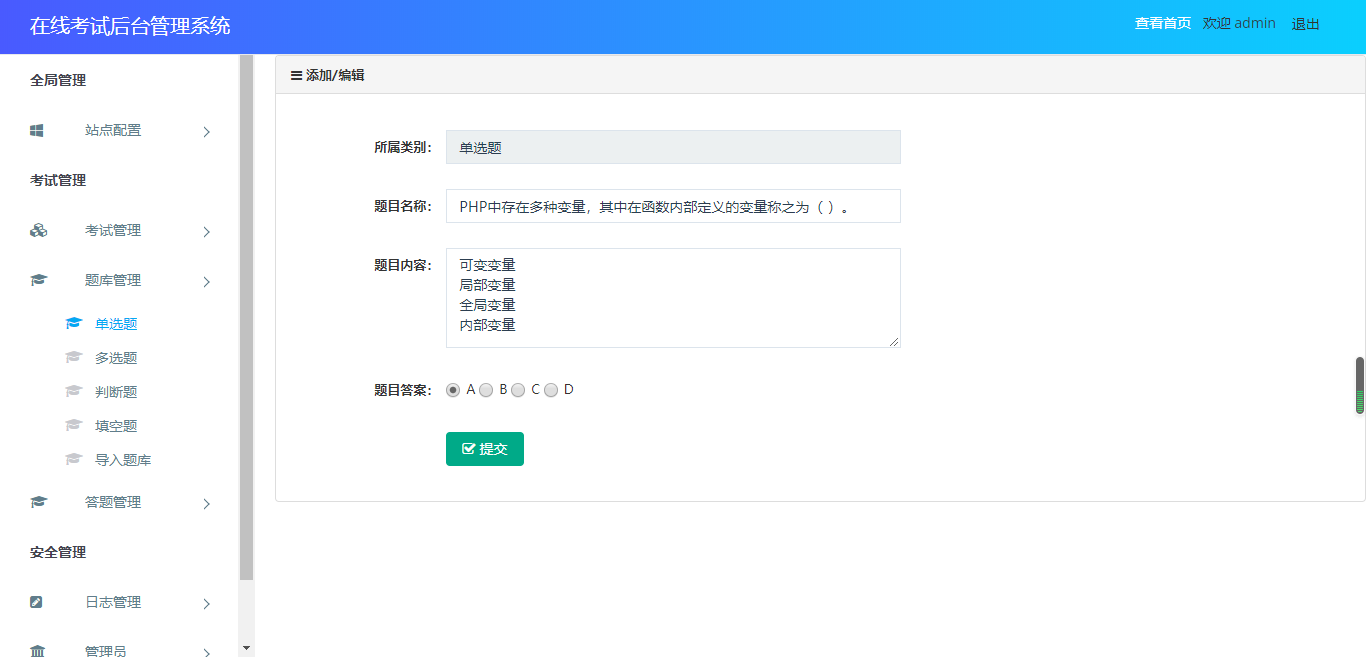The height and width of the screenshot is (657, 1366).
Task: Click the page's vertical scrollbar thumb
Action: point(1359,385)
